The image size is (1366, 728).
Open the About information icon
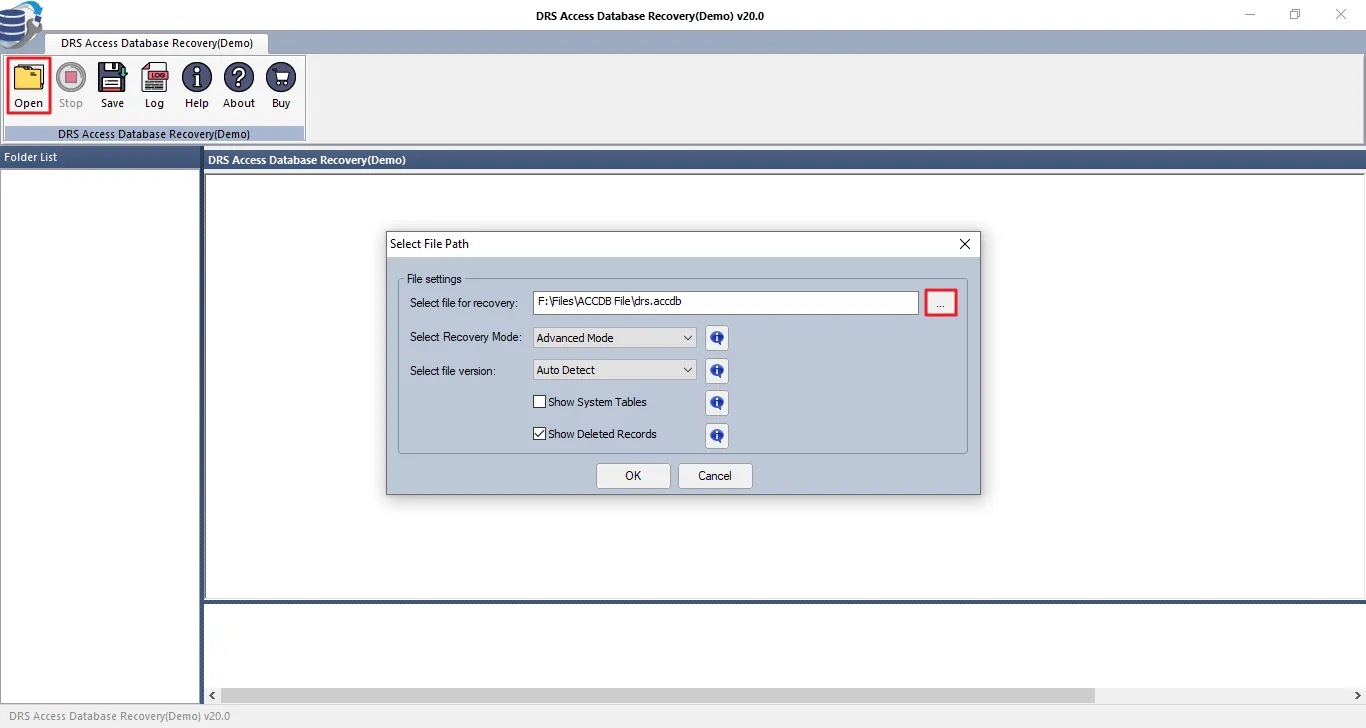[x=239, y=85]
